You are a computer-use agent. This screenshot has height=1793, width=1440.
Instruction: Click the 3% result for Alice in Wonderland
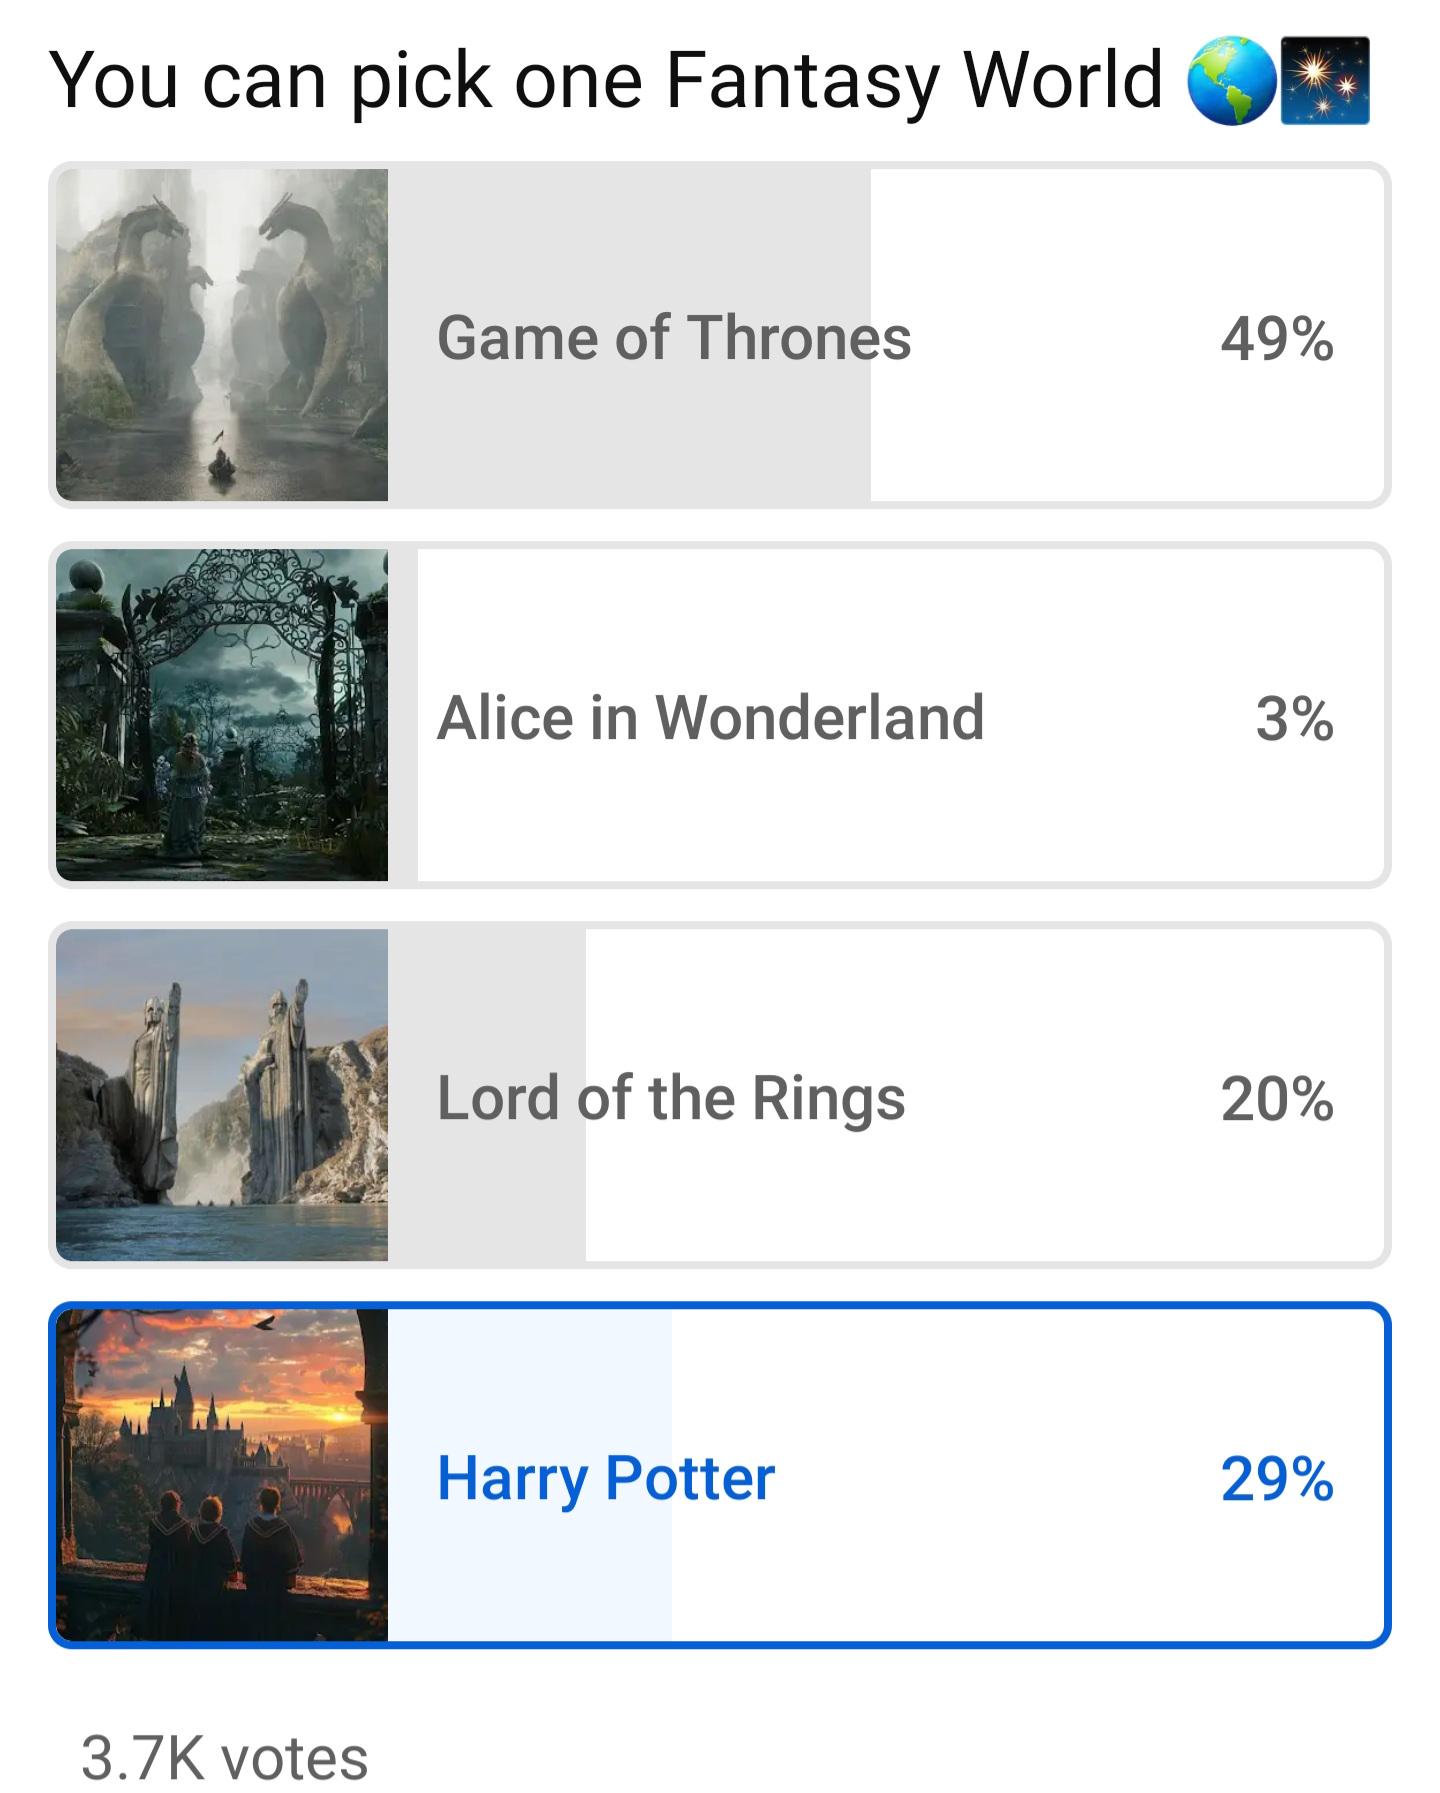[1294, 718]
